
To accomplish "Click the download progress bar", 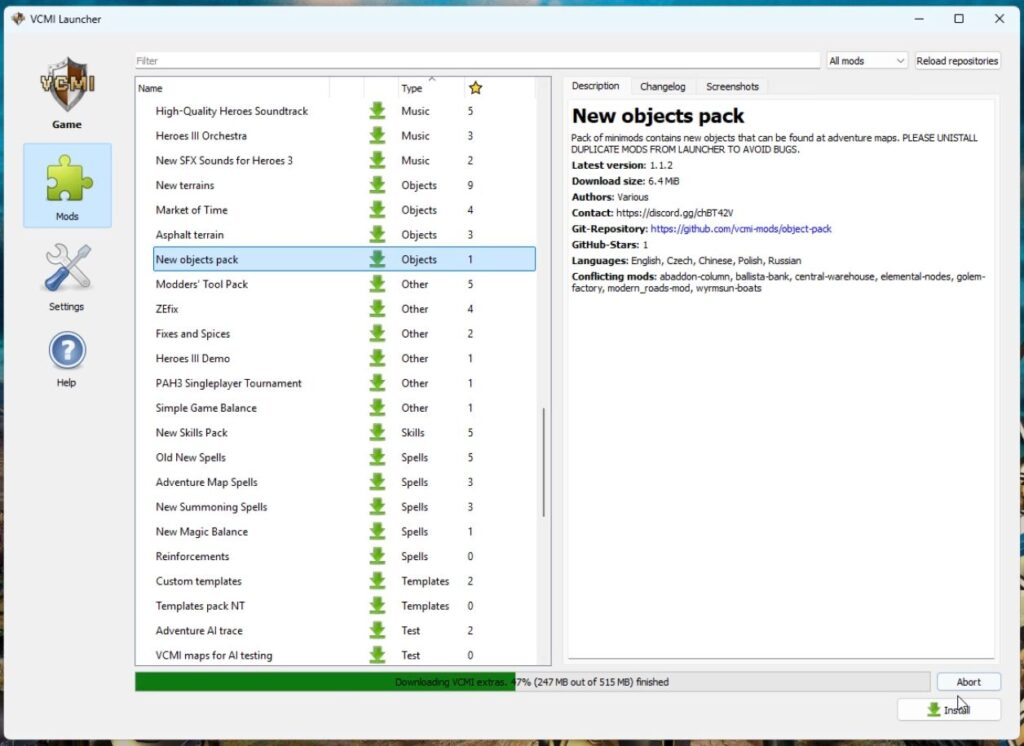I will coord(532,682).
